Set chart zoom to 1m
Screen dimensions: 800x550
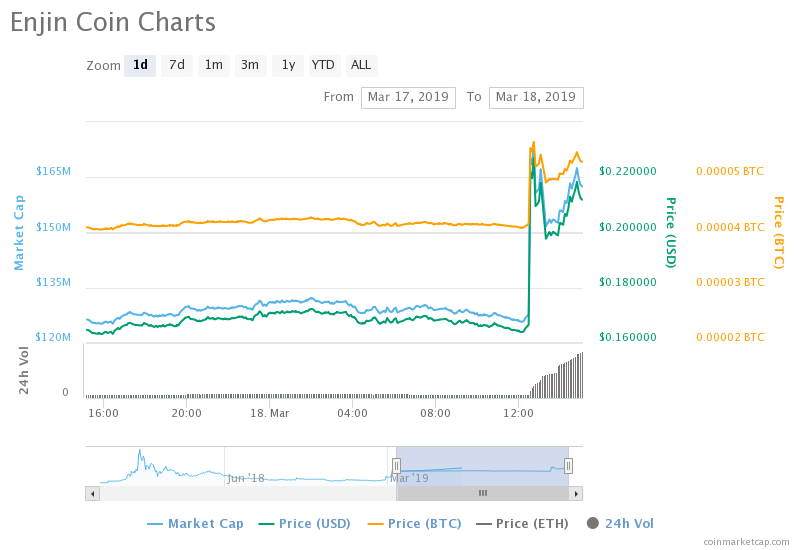(214, 65)
